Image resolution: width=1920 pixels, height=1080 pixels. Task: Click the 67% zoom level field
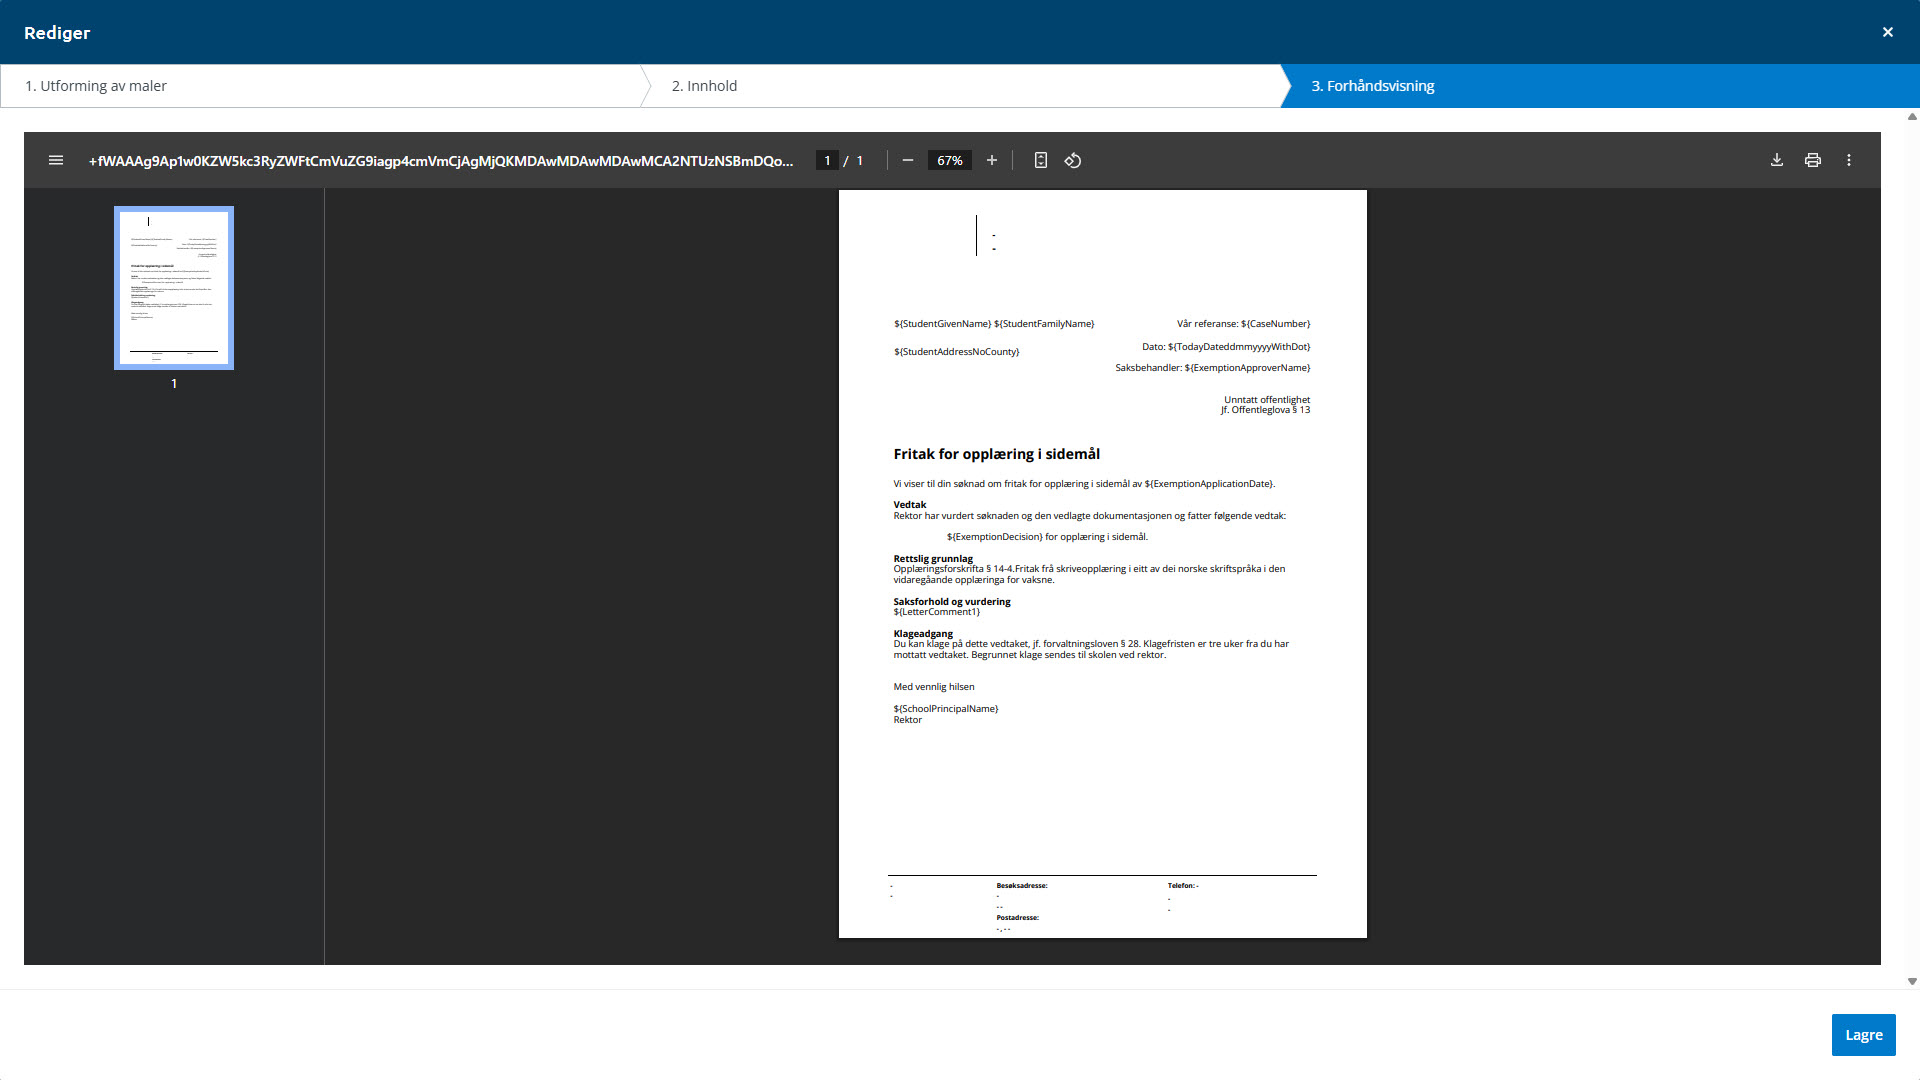point(949,160)
